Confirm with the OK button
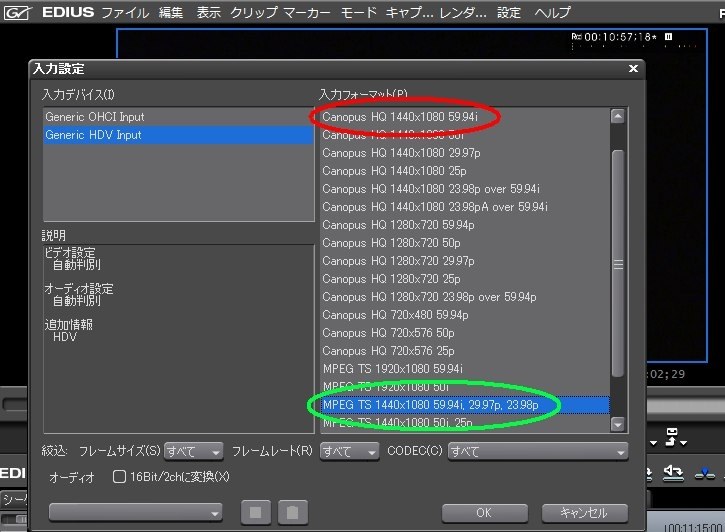This screenshot has height=532, width=725. (x=484, y=513)
